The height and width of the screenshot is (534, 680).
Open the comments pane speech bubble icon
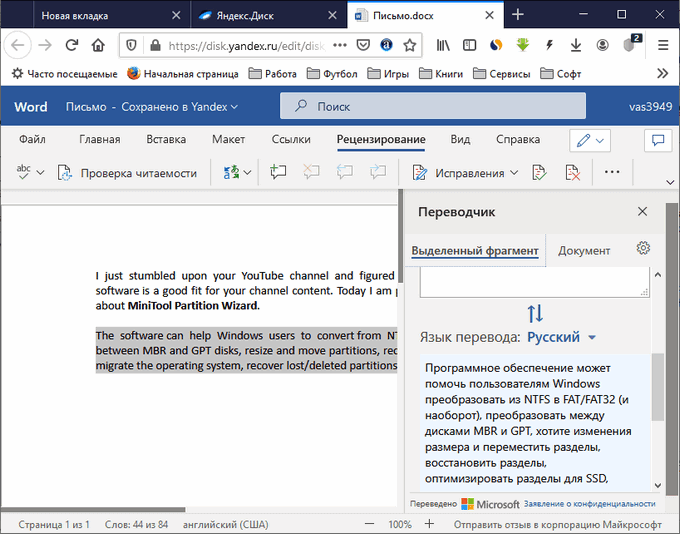click(657, 140)
